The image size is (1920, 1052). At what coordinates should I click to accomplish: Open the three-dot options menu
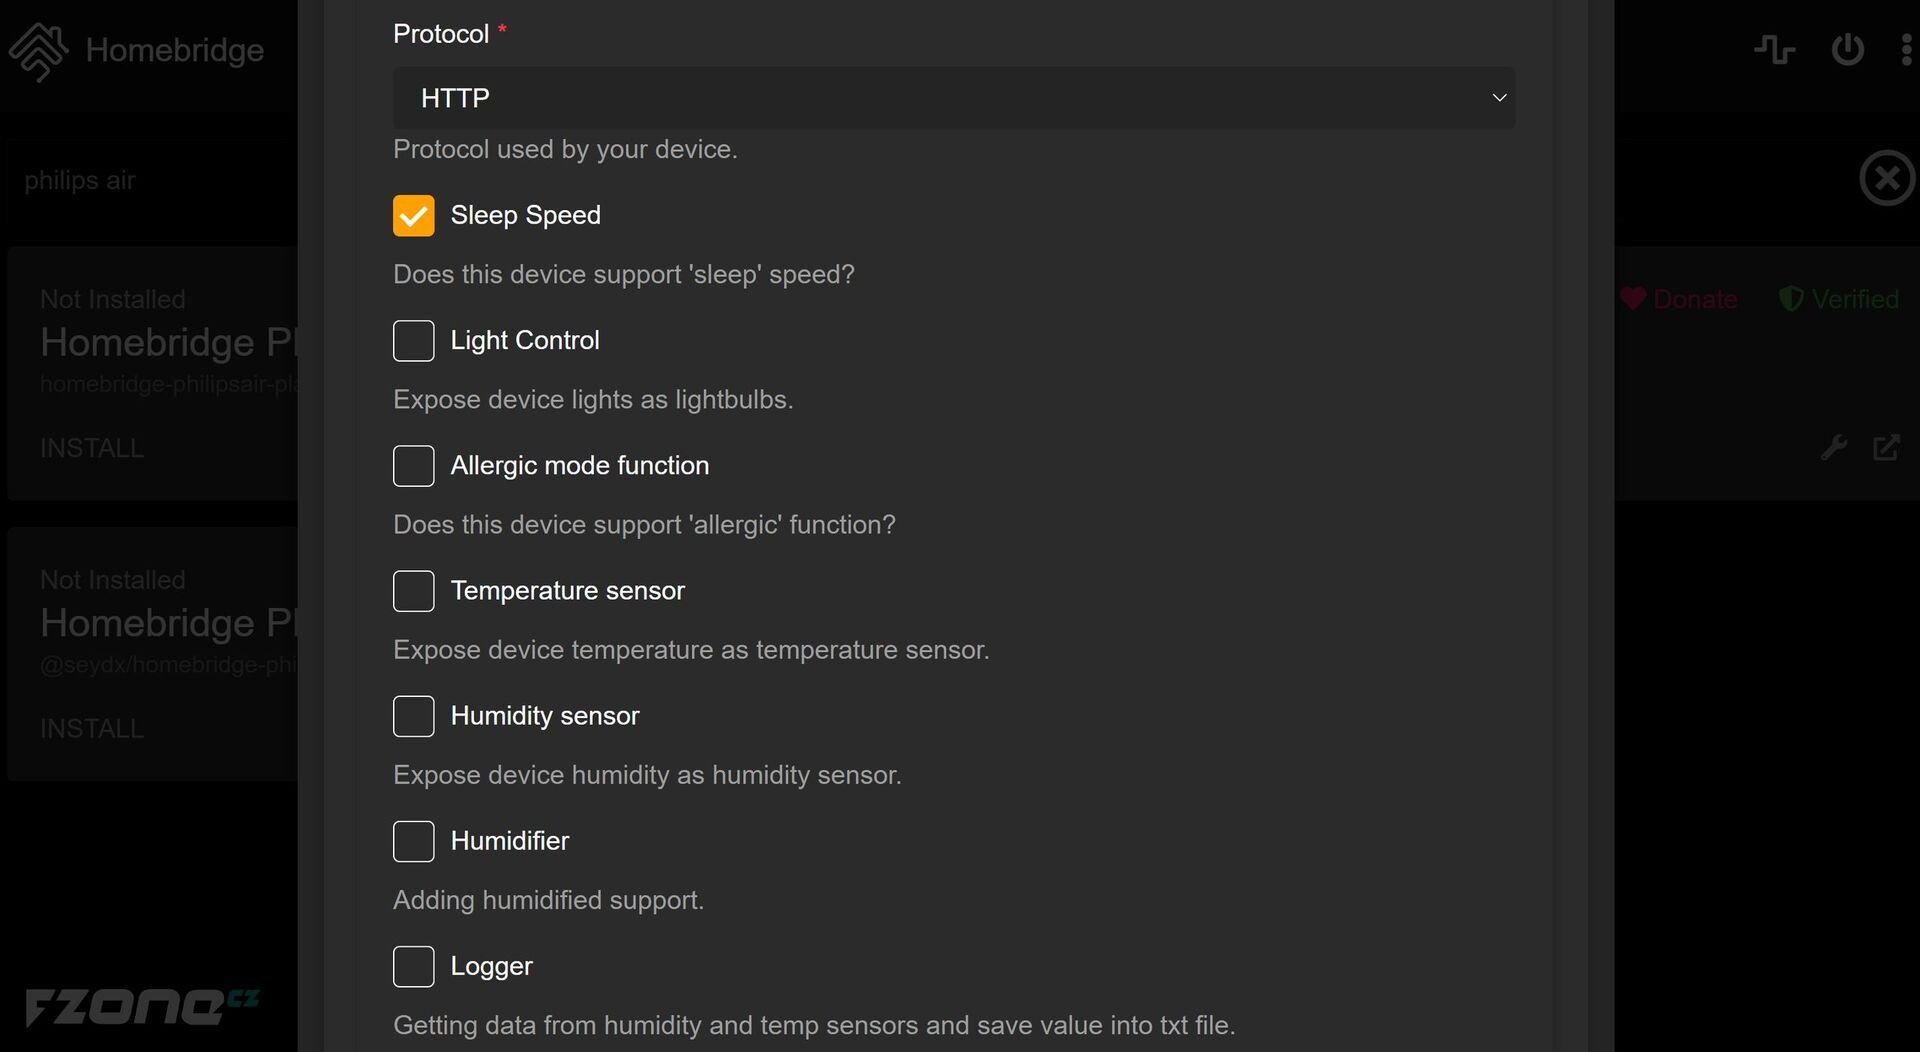coord(1906,49)
